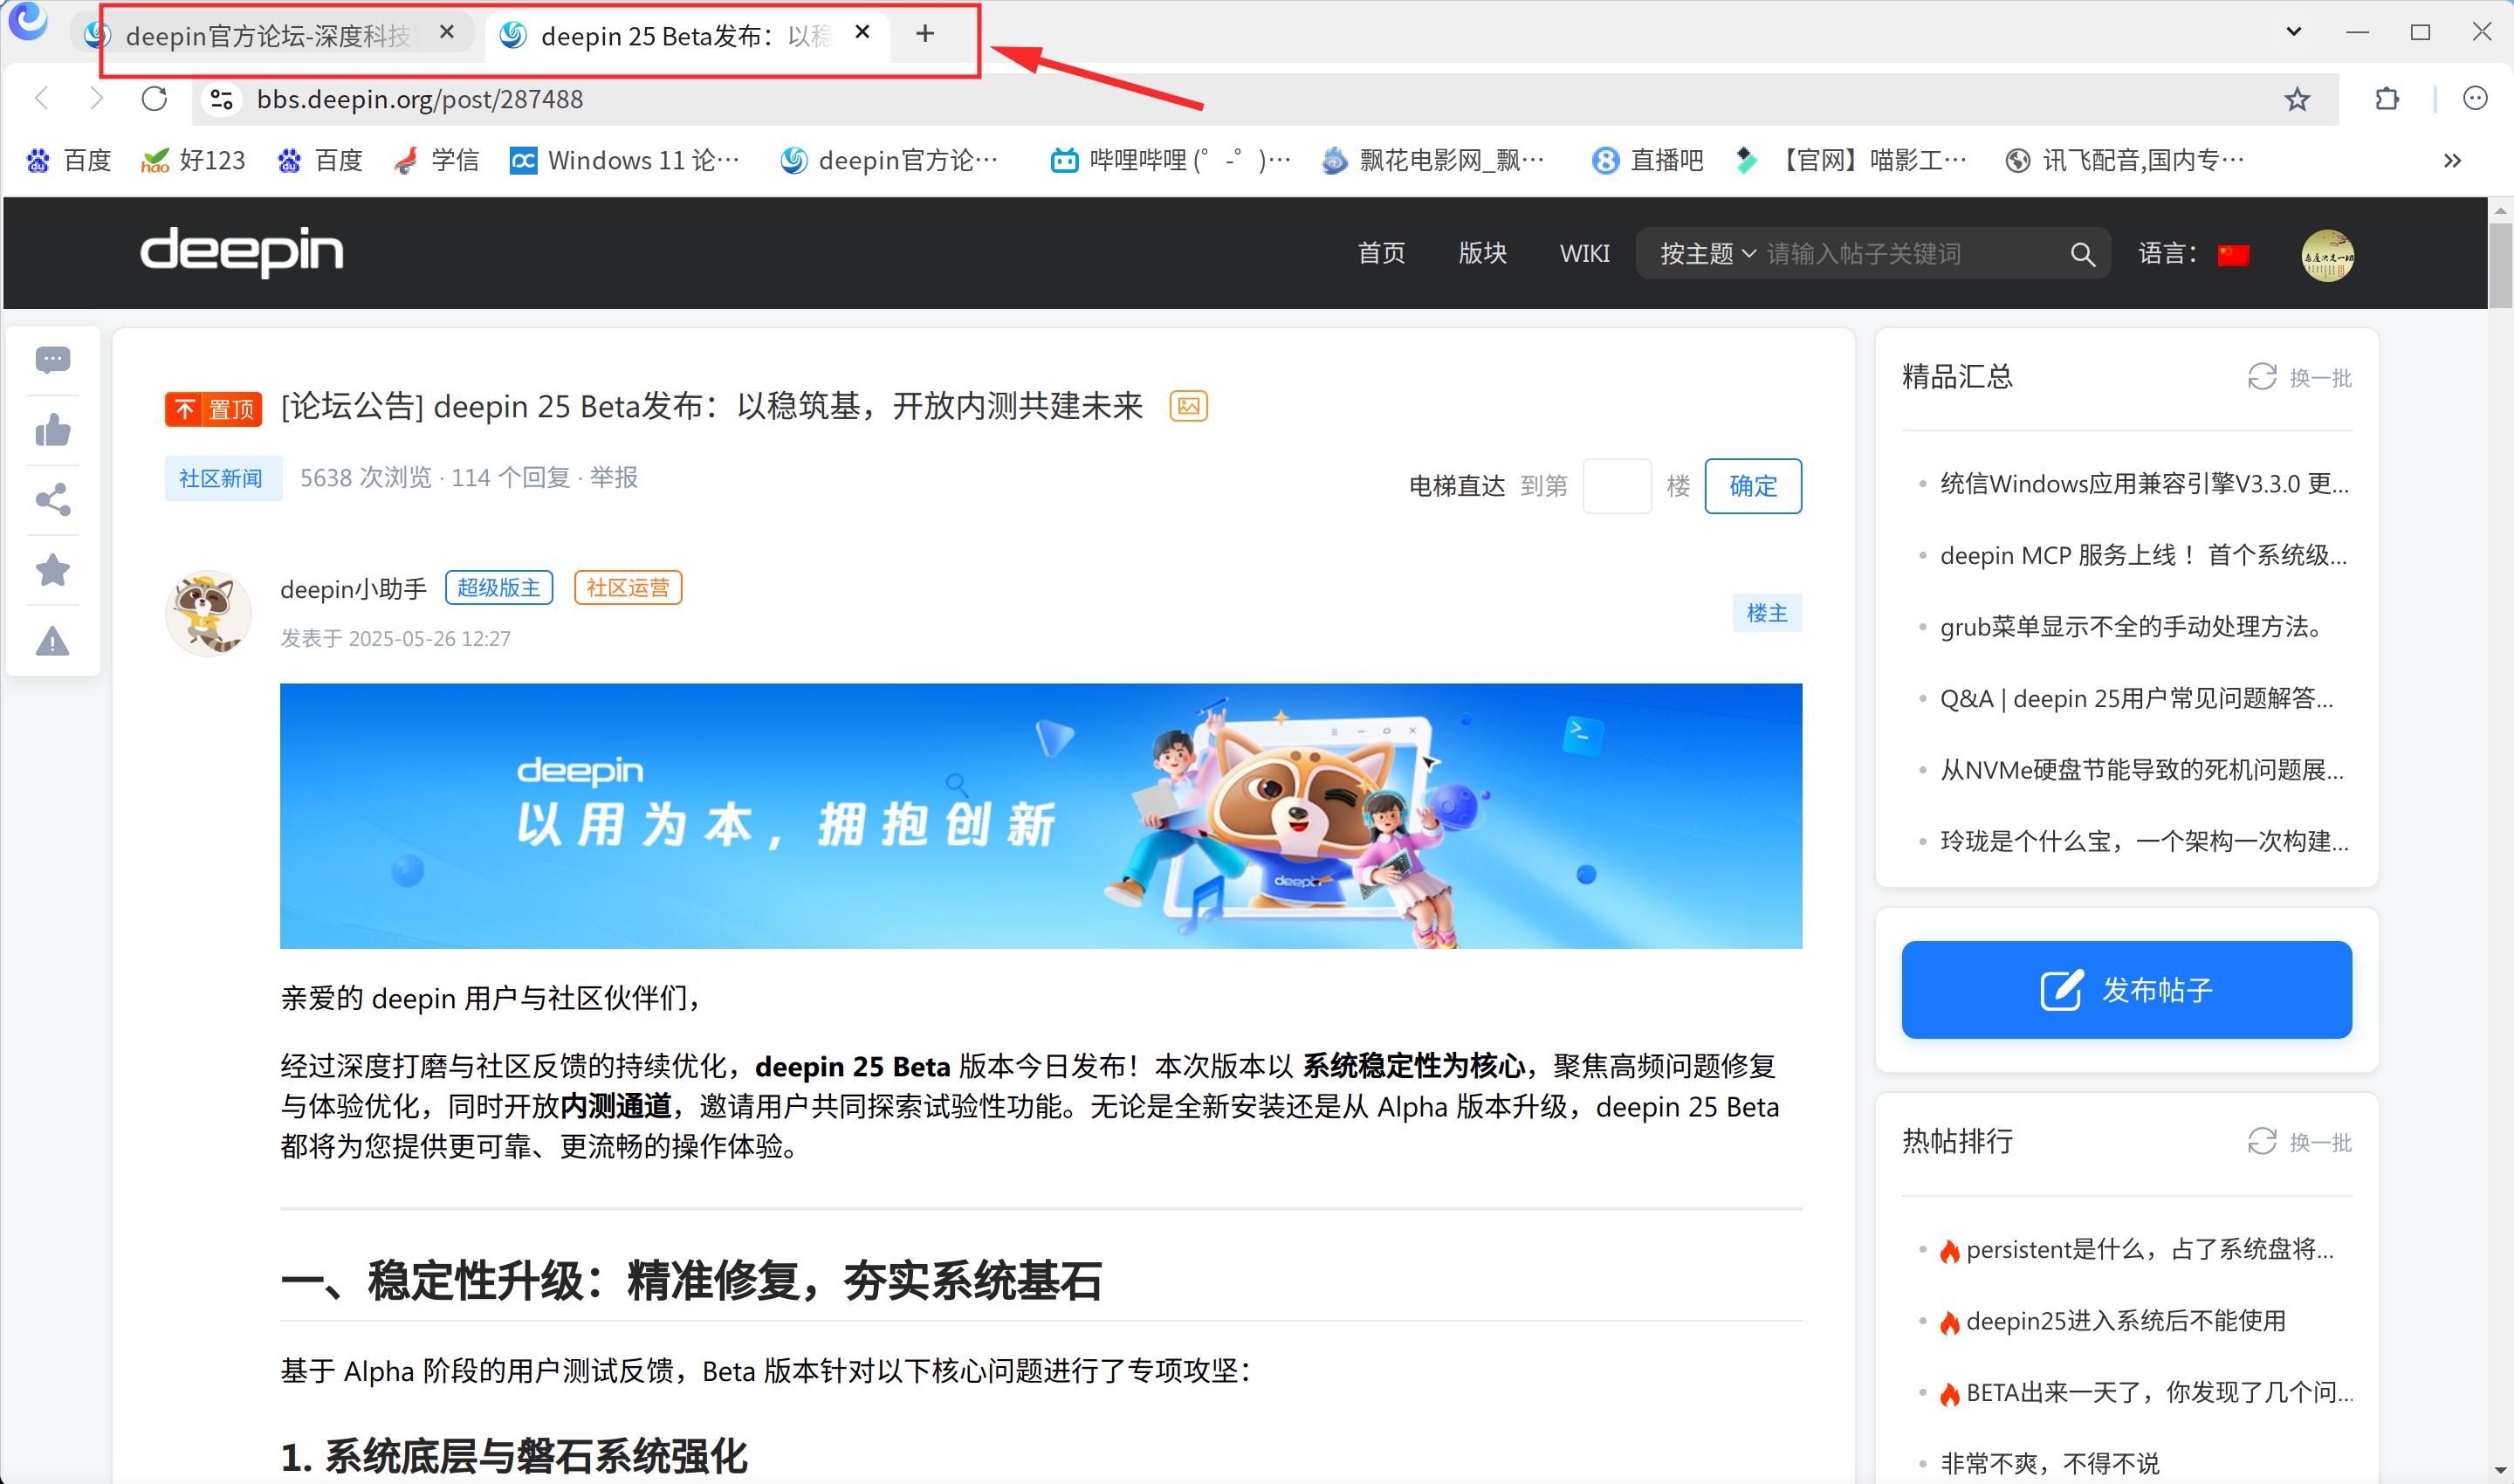Click the page vertical scrollbar thumb

[2500, 266]
